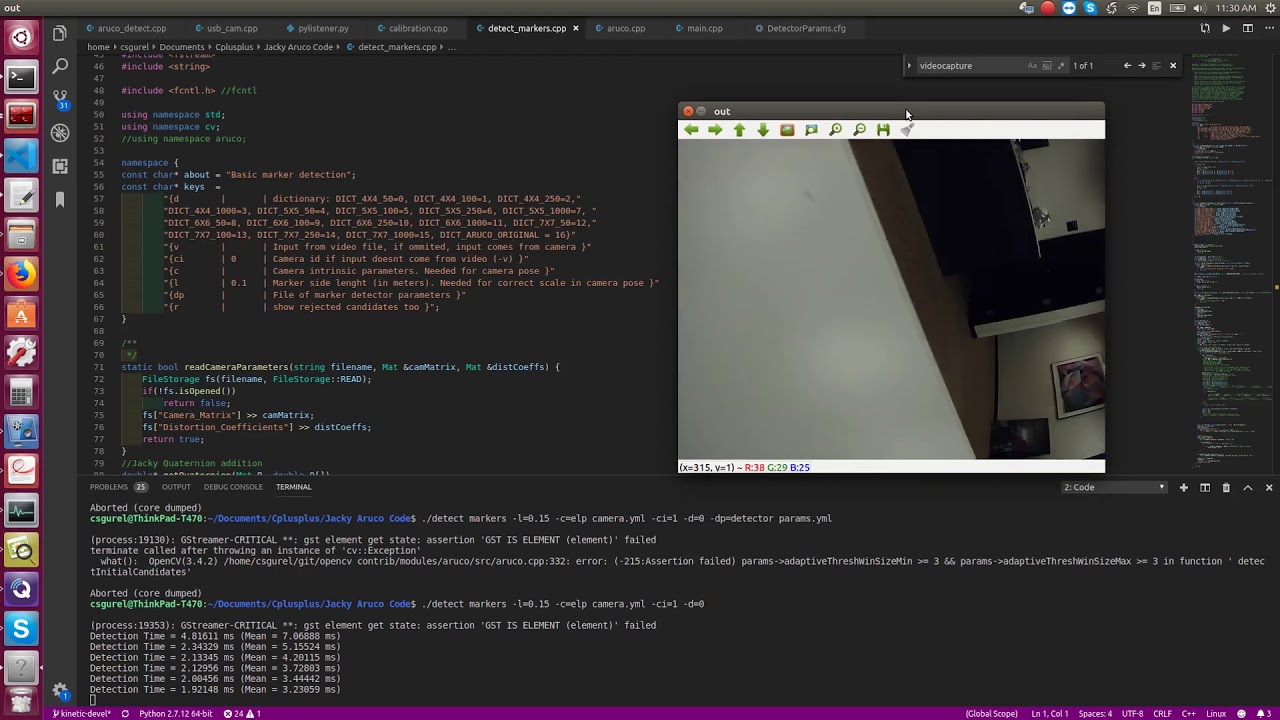Click the 'Jacky Aruco Code' breadcrumb
Image resolution: width=1280 pixels, height=720 pixels.
coord(297,47)
